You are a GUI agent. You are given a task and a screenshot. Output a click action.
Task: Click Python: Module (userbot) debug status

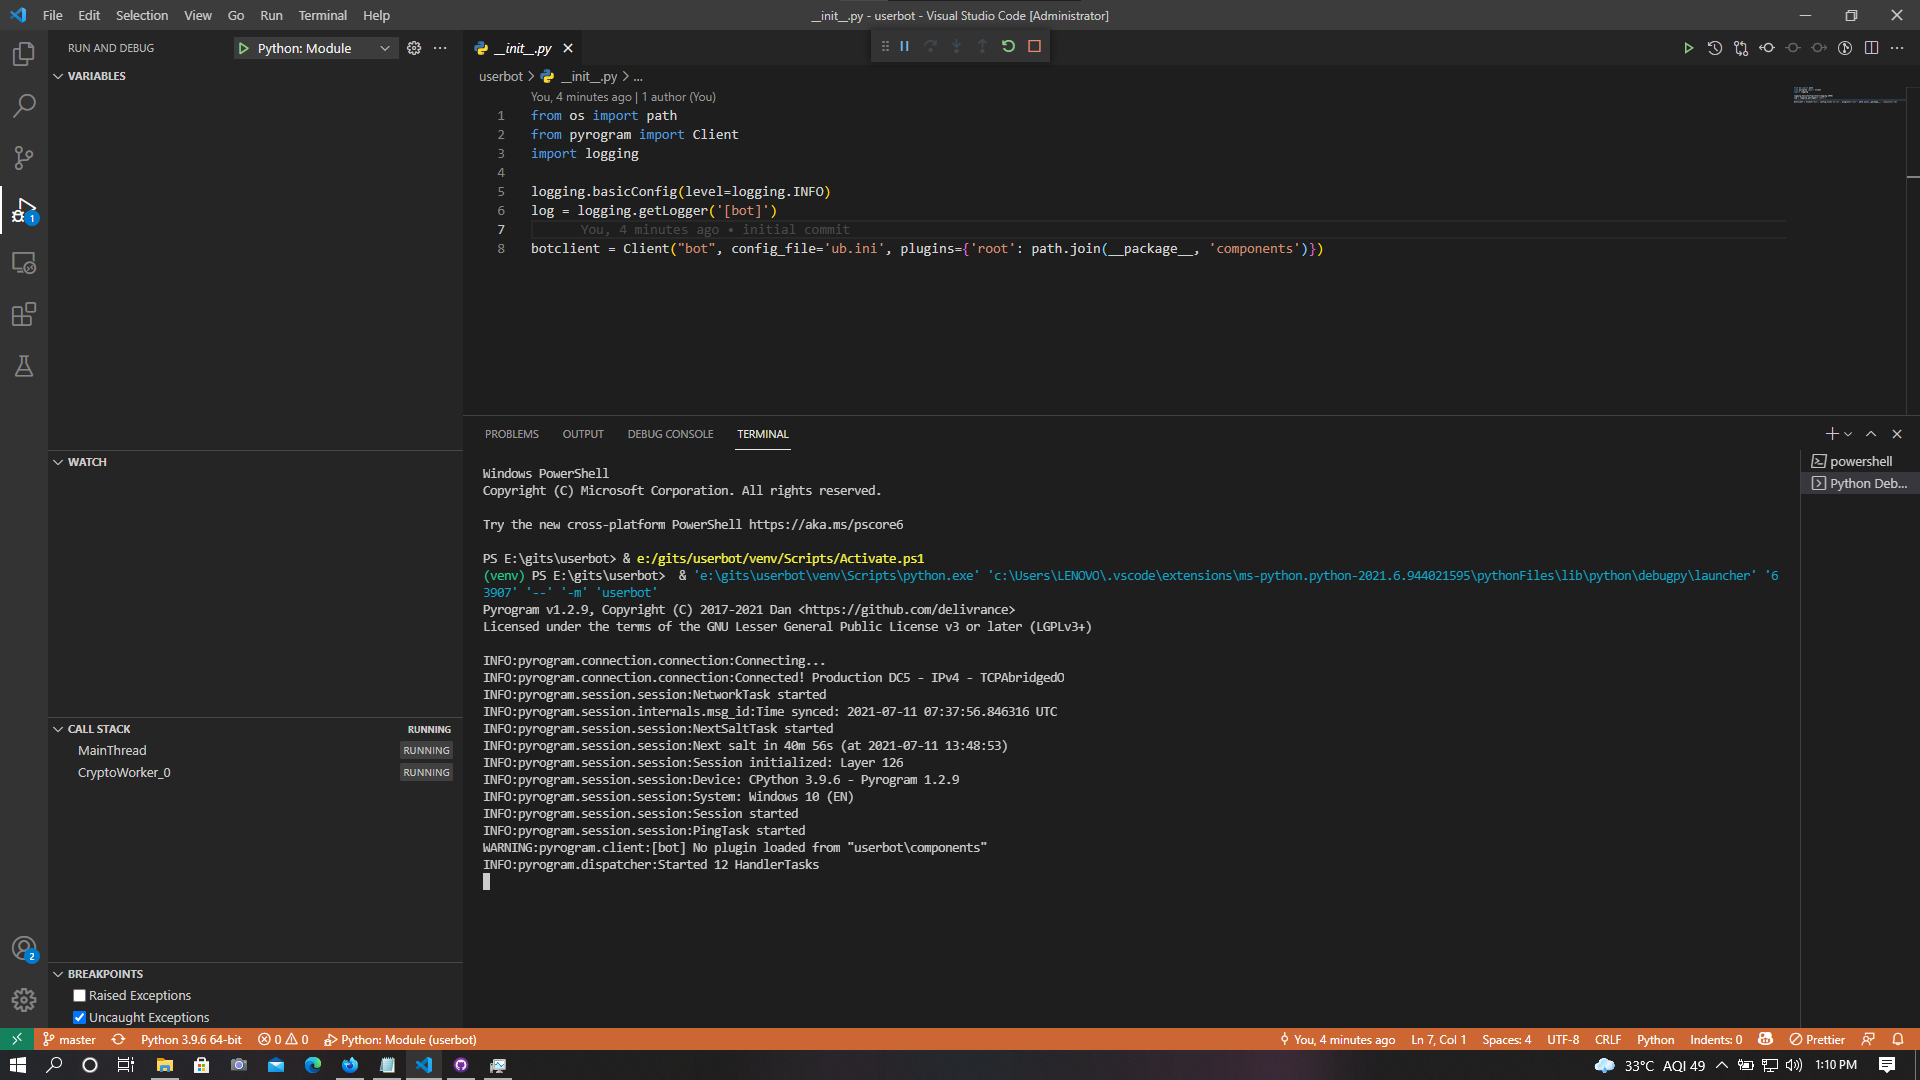[400, 1039]
